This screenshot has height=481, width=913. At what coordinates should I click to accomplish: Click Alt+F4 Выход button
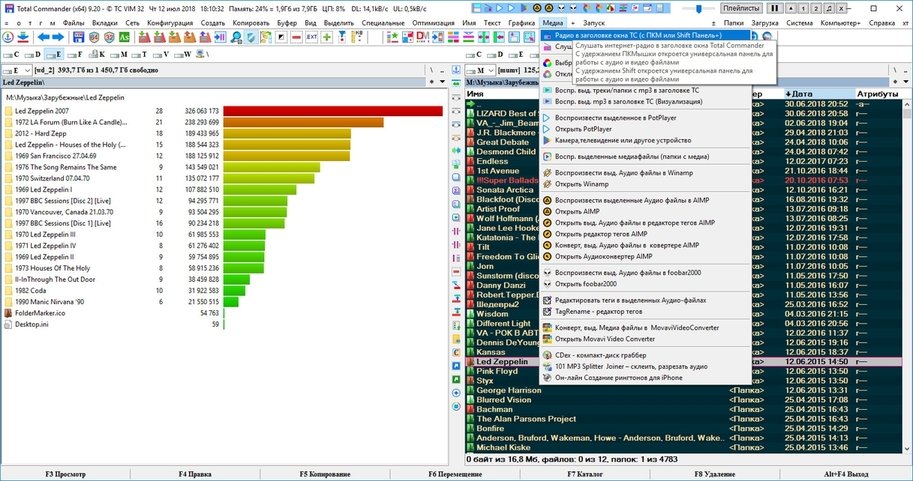pos(845,474)
